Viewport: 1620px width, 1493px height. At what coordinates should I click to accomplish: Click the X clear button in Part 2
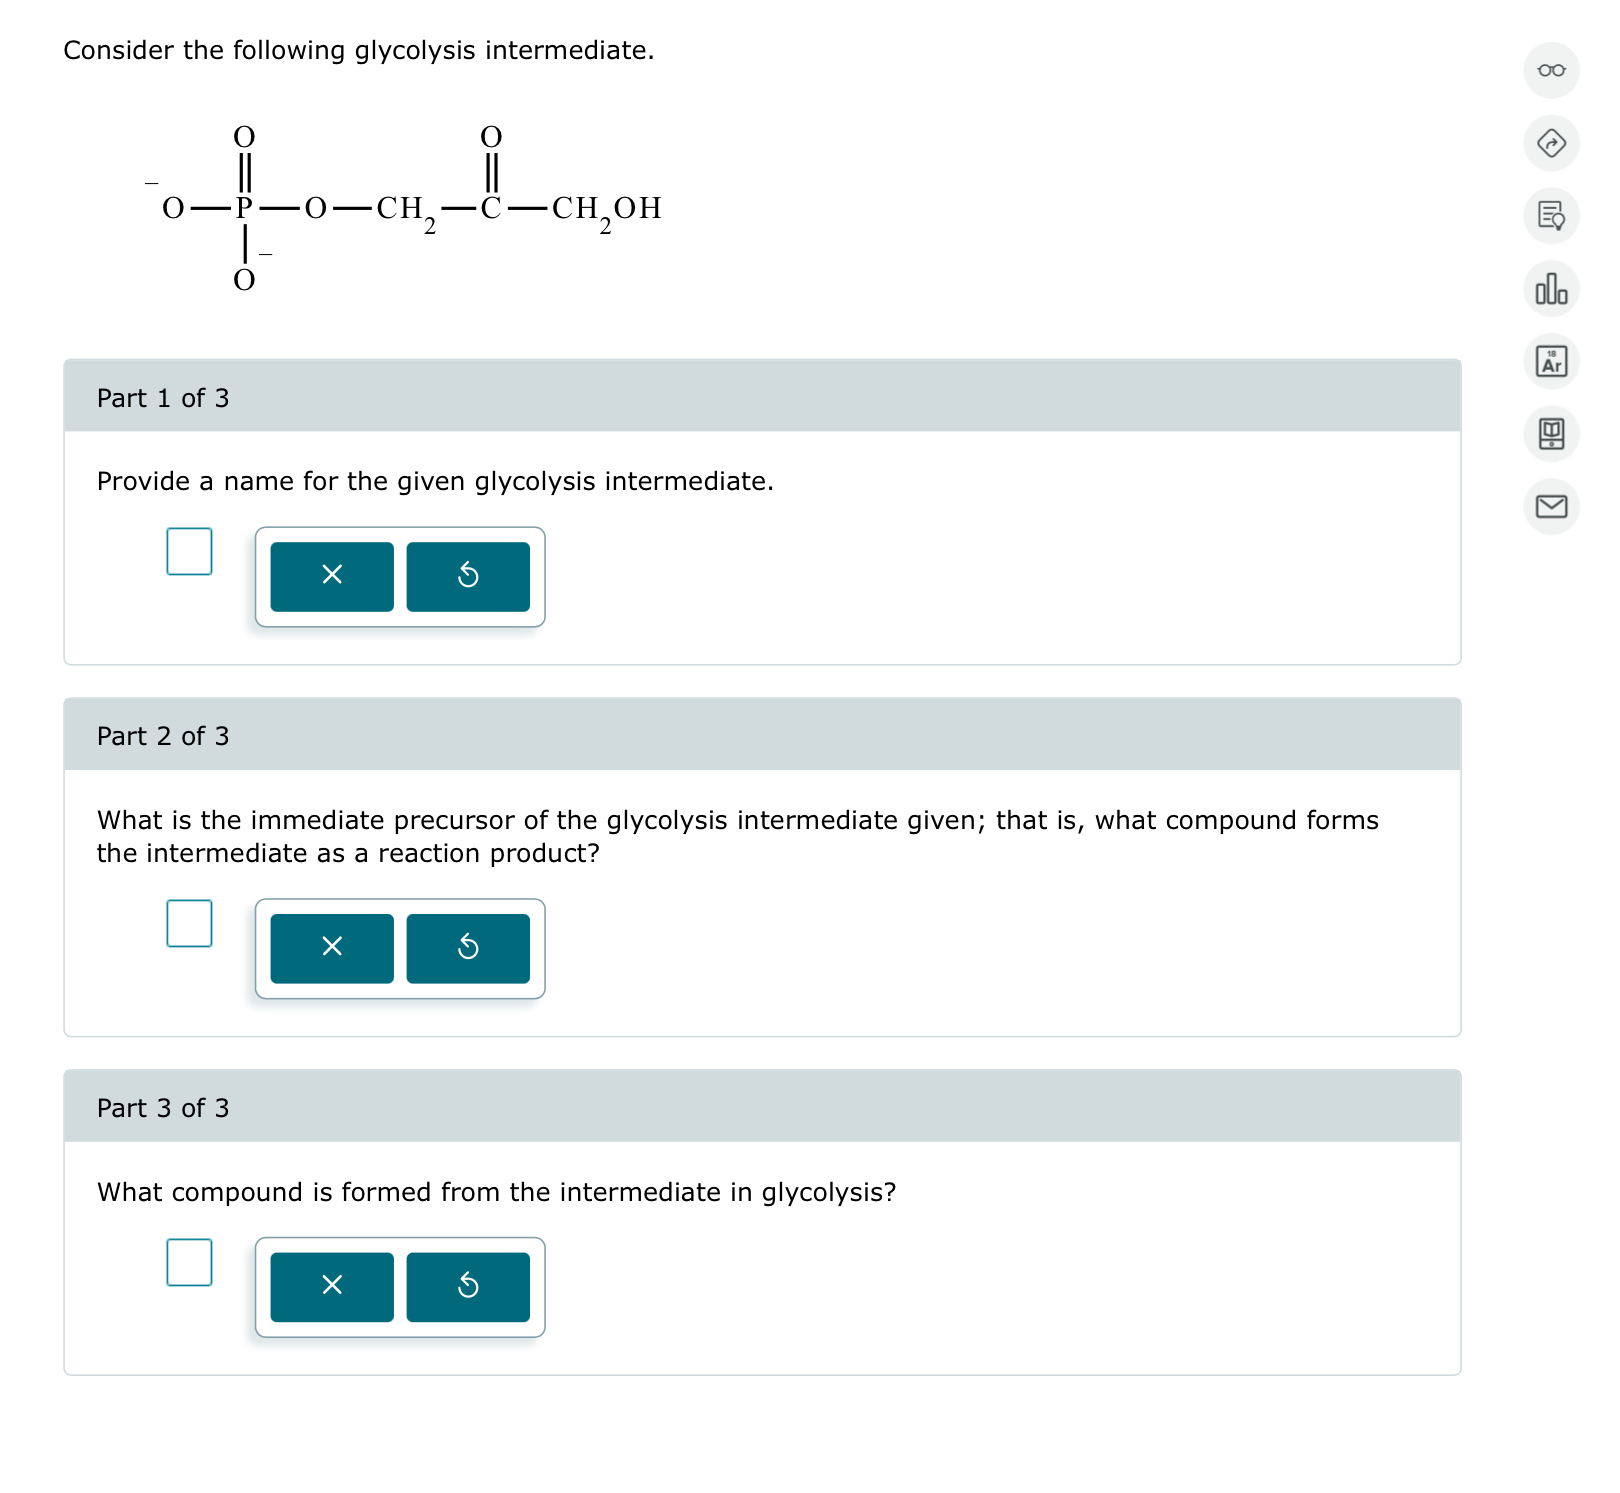(x=331, y=948)
